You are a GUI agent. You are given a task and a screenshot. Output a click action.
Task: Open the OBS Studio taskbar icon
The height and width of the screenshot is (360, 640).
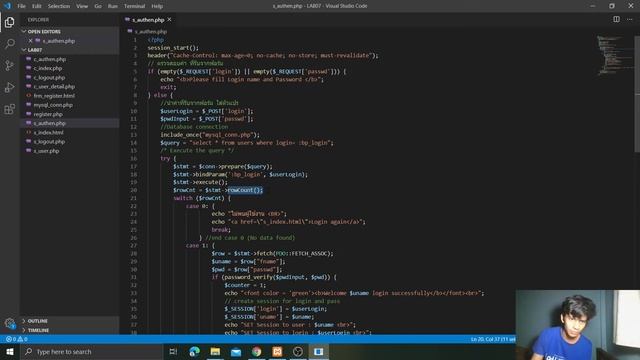pyautogui.click(x=298, y=351)
